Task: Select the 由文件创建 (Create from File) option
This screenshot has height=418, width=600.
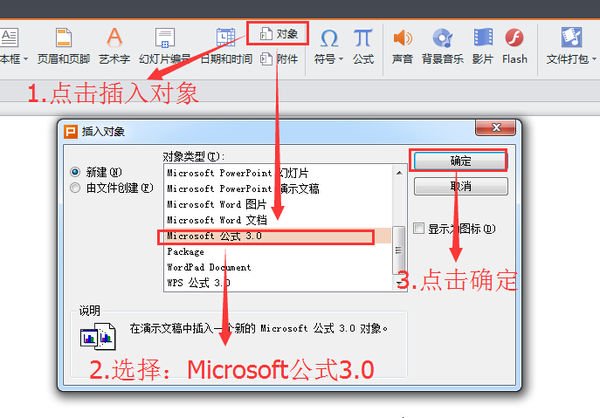Action: click(x=75, y=187)
